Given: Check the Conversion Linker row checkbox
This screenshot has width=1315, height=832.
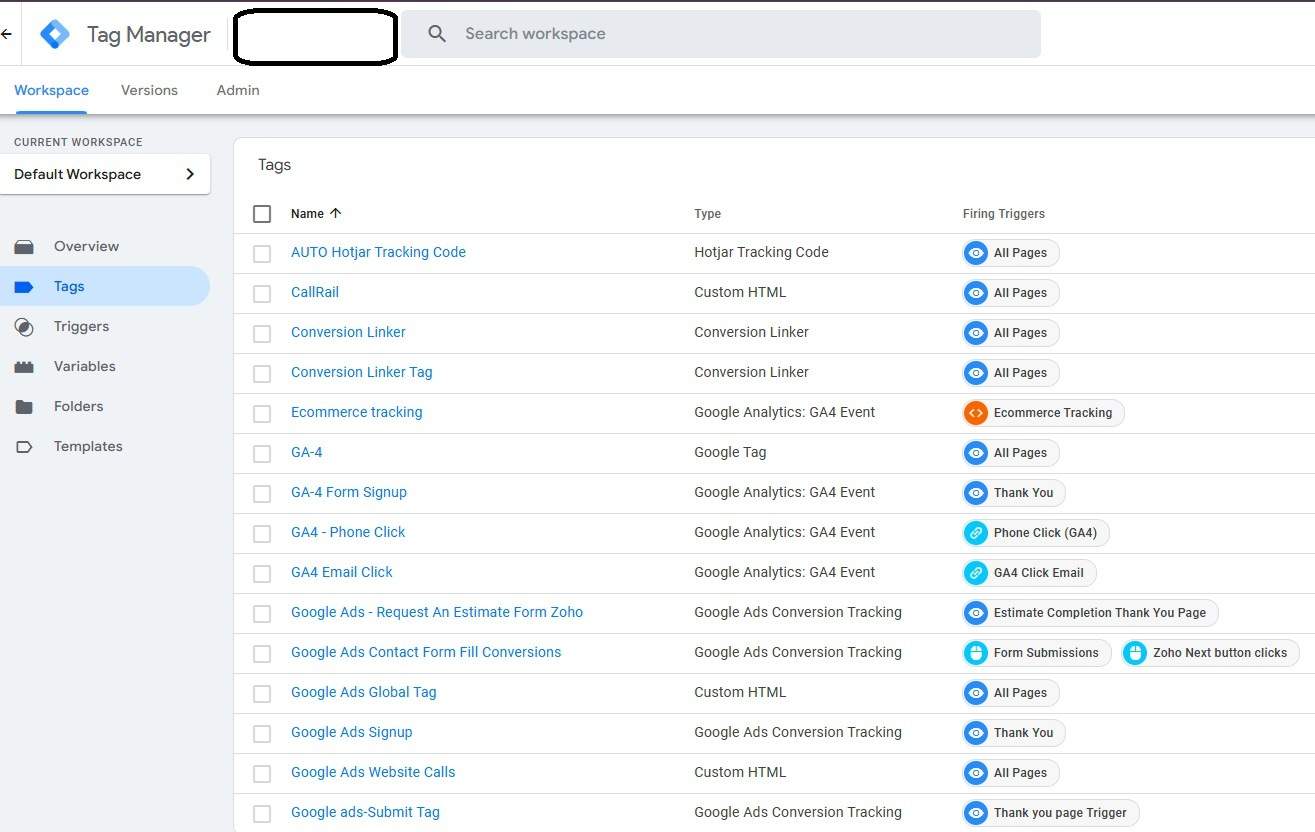Looking at the screenshot, I should coord(262,334).
